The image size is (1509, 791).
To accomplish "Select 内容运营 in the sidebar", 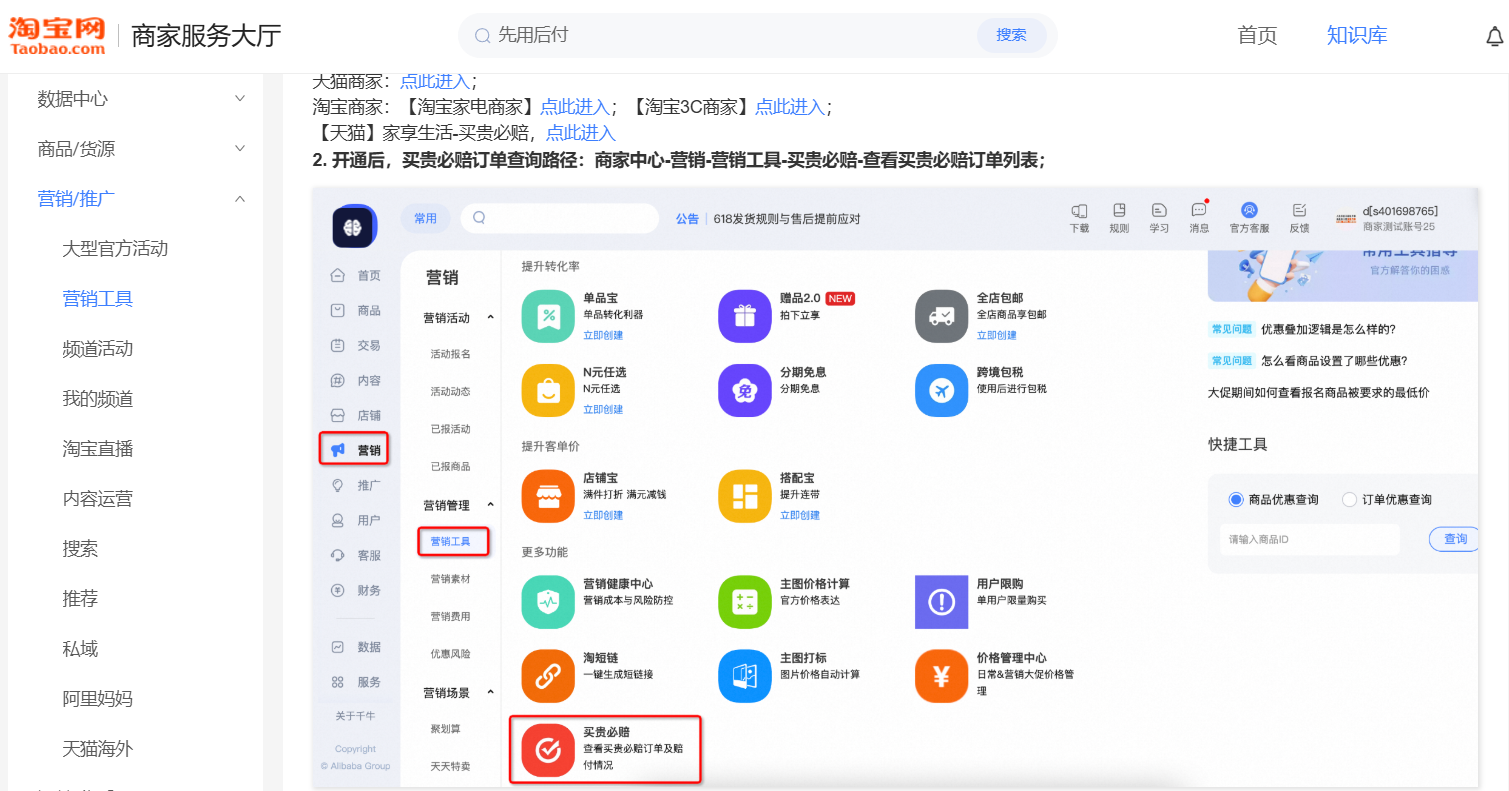I will (x=98, y=499).
